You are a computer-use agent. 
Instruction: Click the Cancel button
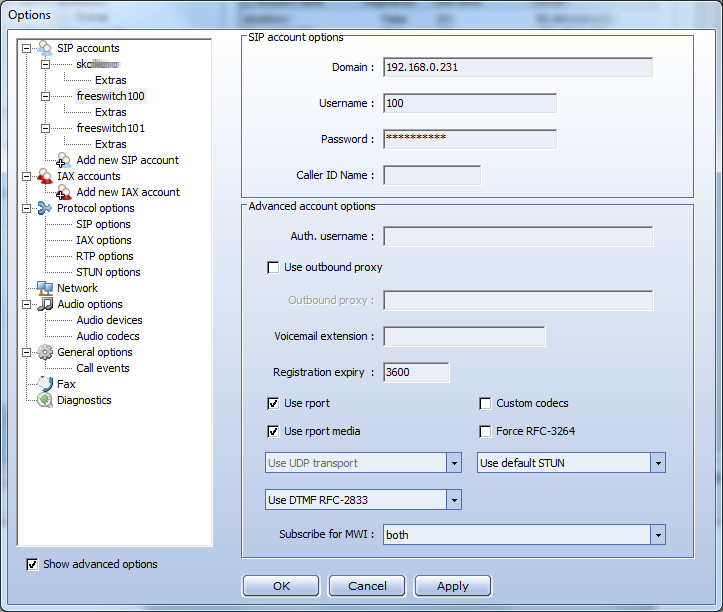click(x=366, y=586)
